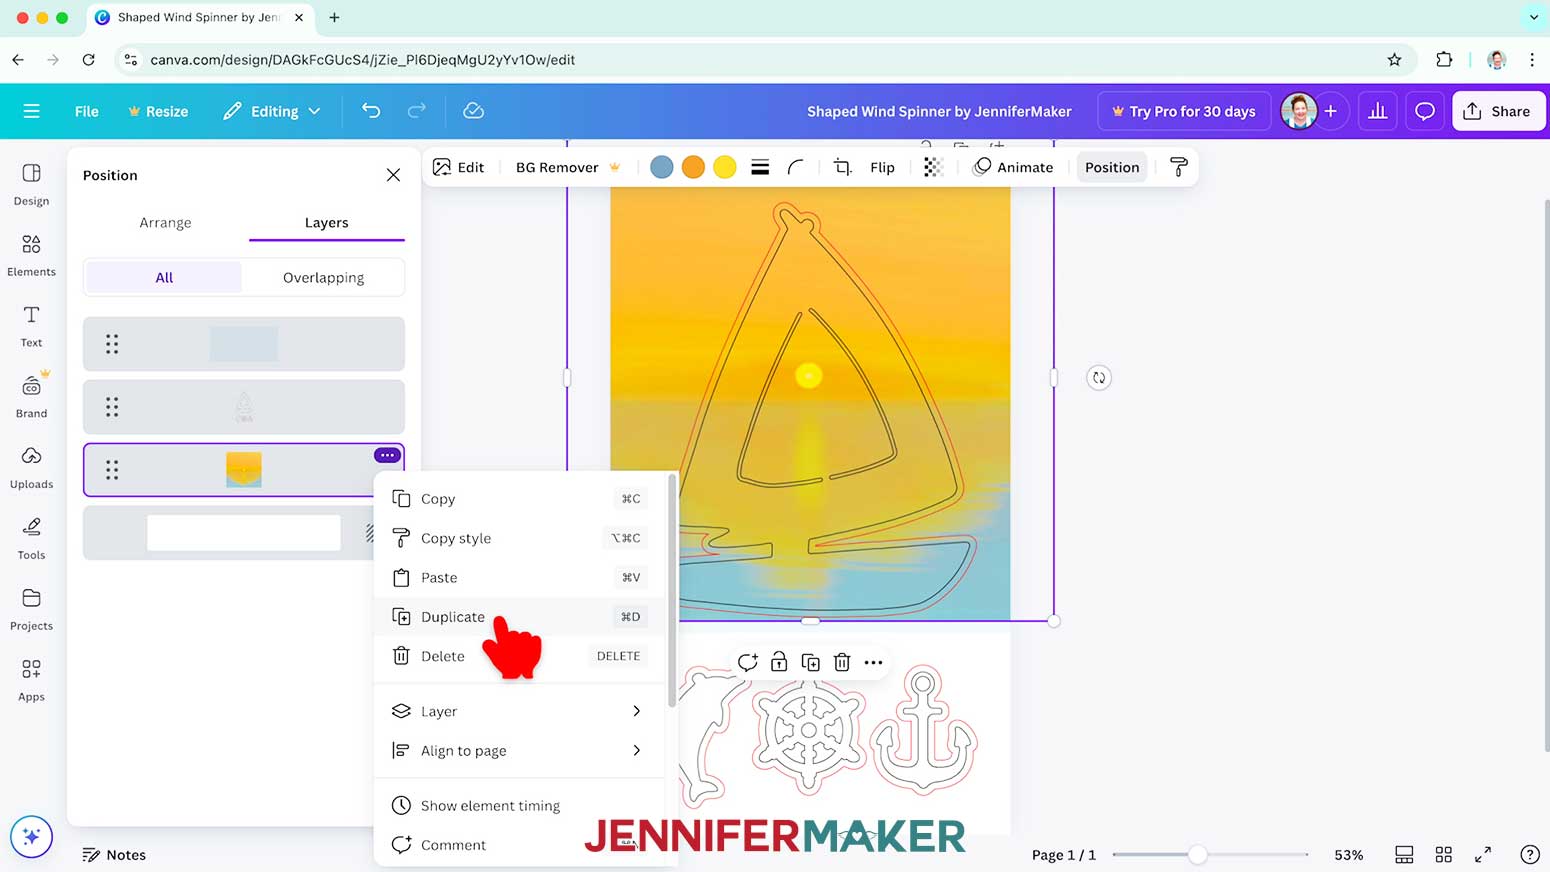The width and height of the screenshot is (1550, 872).
Task: Select the Crop tool in toolbar
Action: pos(843,167)
